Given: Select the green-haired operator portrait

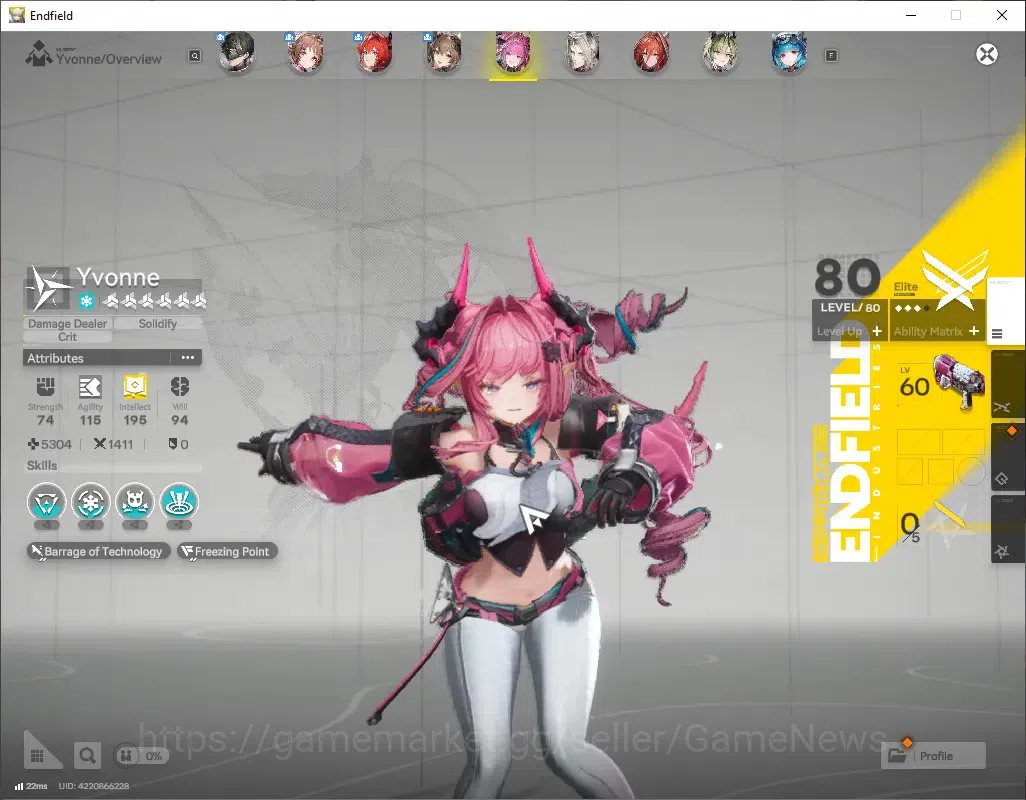Looking at the screenshot, I should coord(720,52).
